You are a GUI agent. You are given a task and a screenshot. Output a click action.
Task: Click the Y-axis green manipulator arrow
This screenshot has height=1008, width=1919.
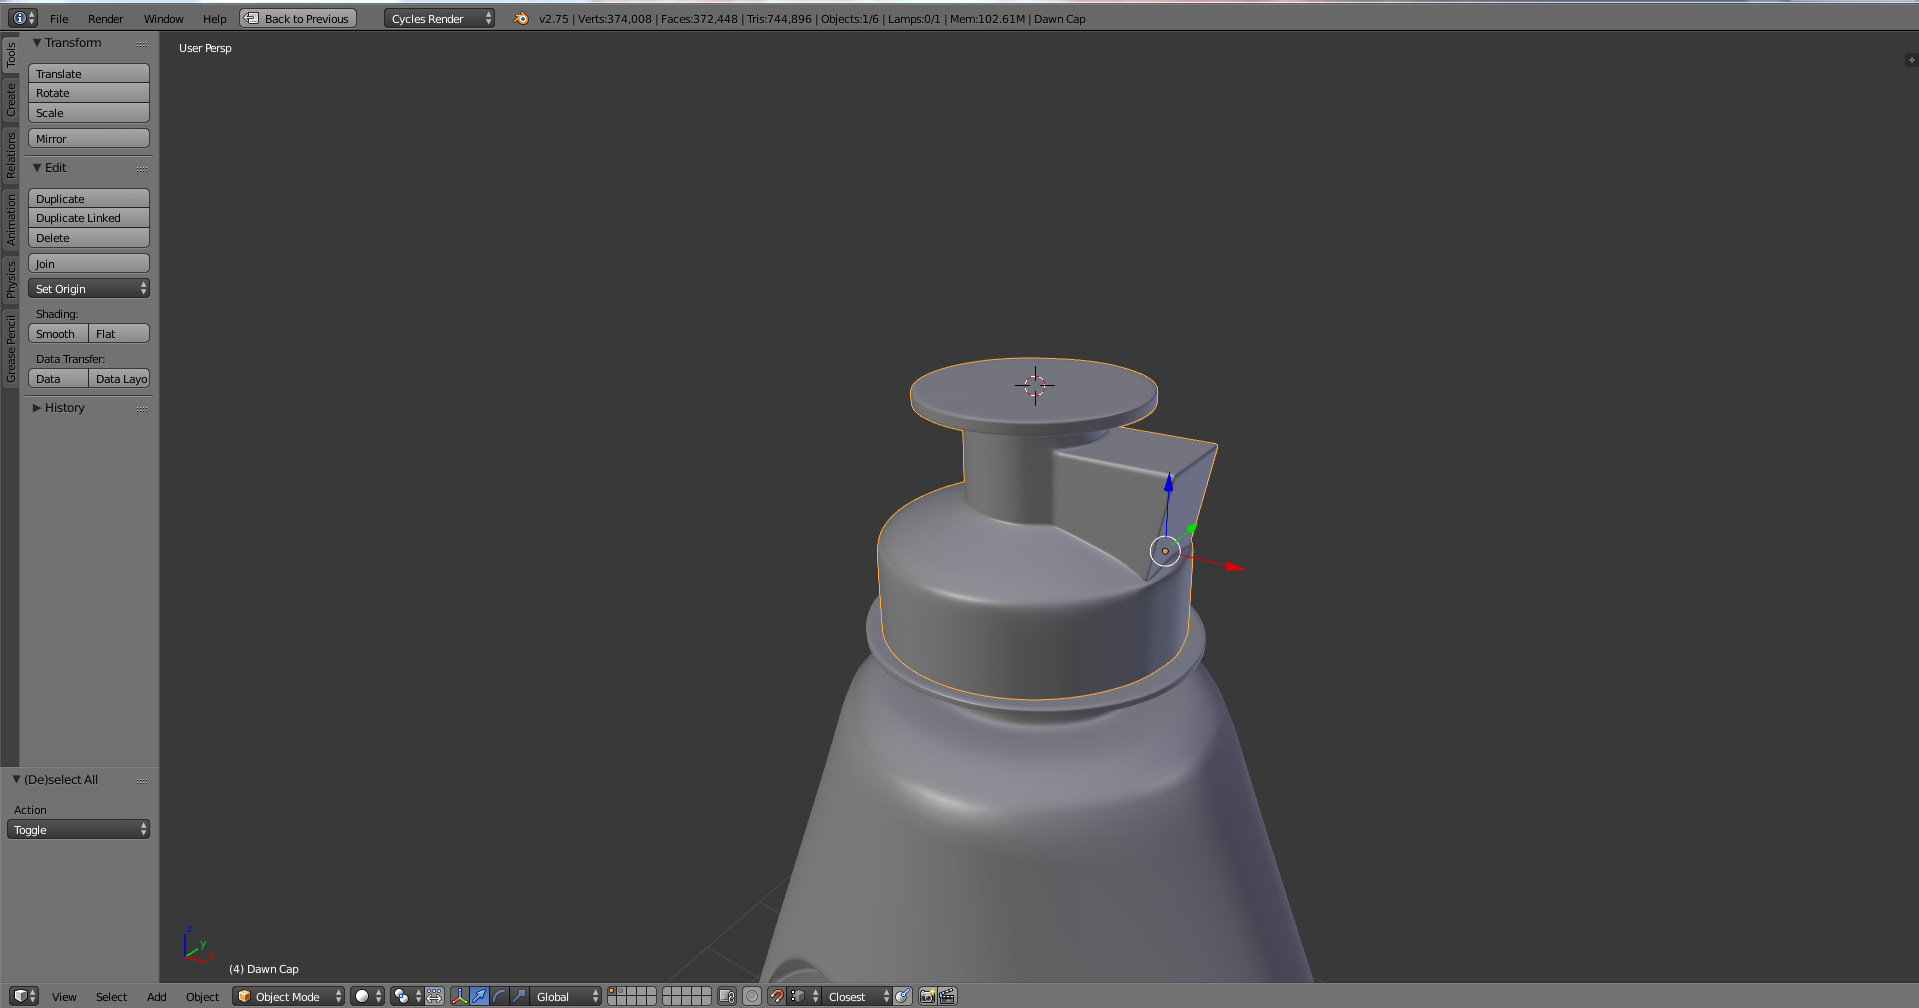(x=1191, y=527)
